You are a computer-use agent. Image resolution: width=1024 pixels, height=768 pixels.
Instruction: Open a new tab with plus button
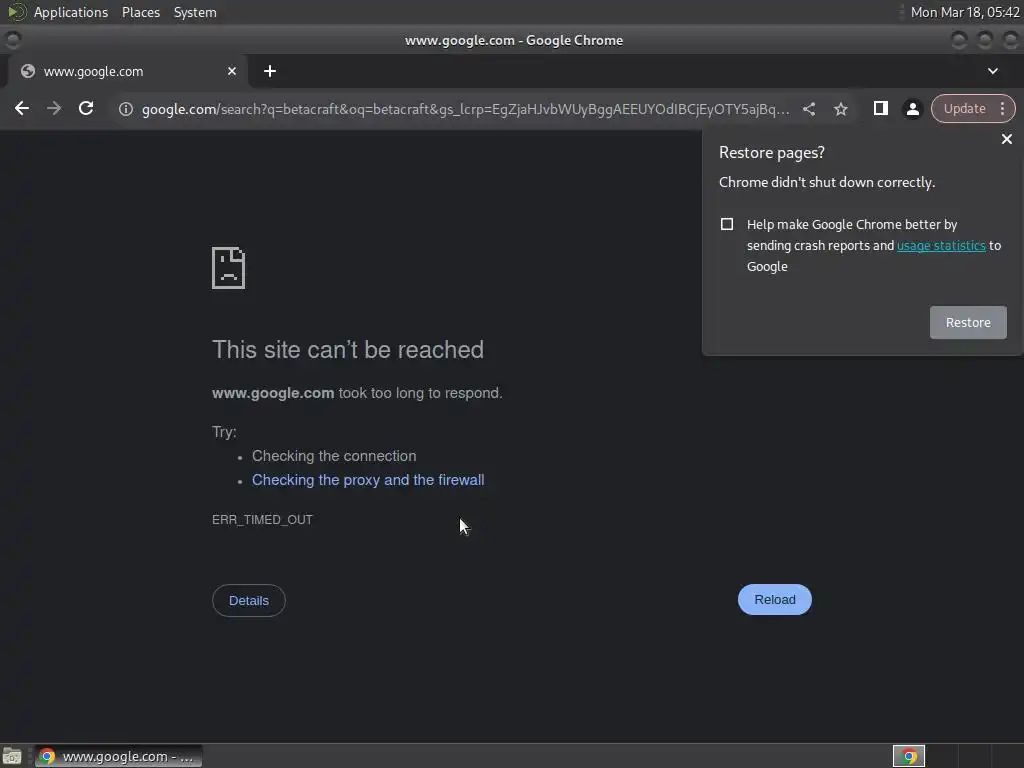pos(270,71)
